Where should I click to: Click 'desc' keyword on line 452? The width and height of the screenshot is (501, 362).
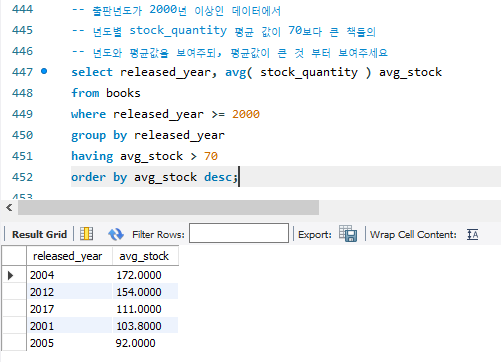pos(218,177)
